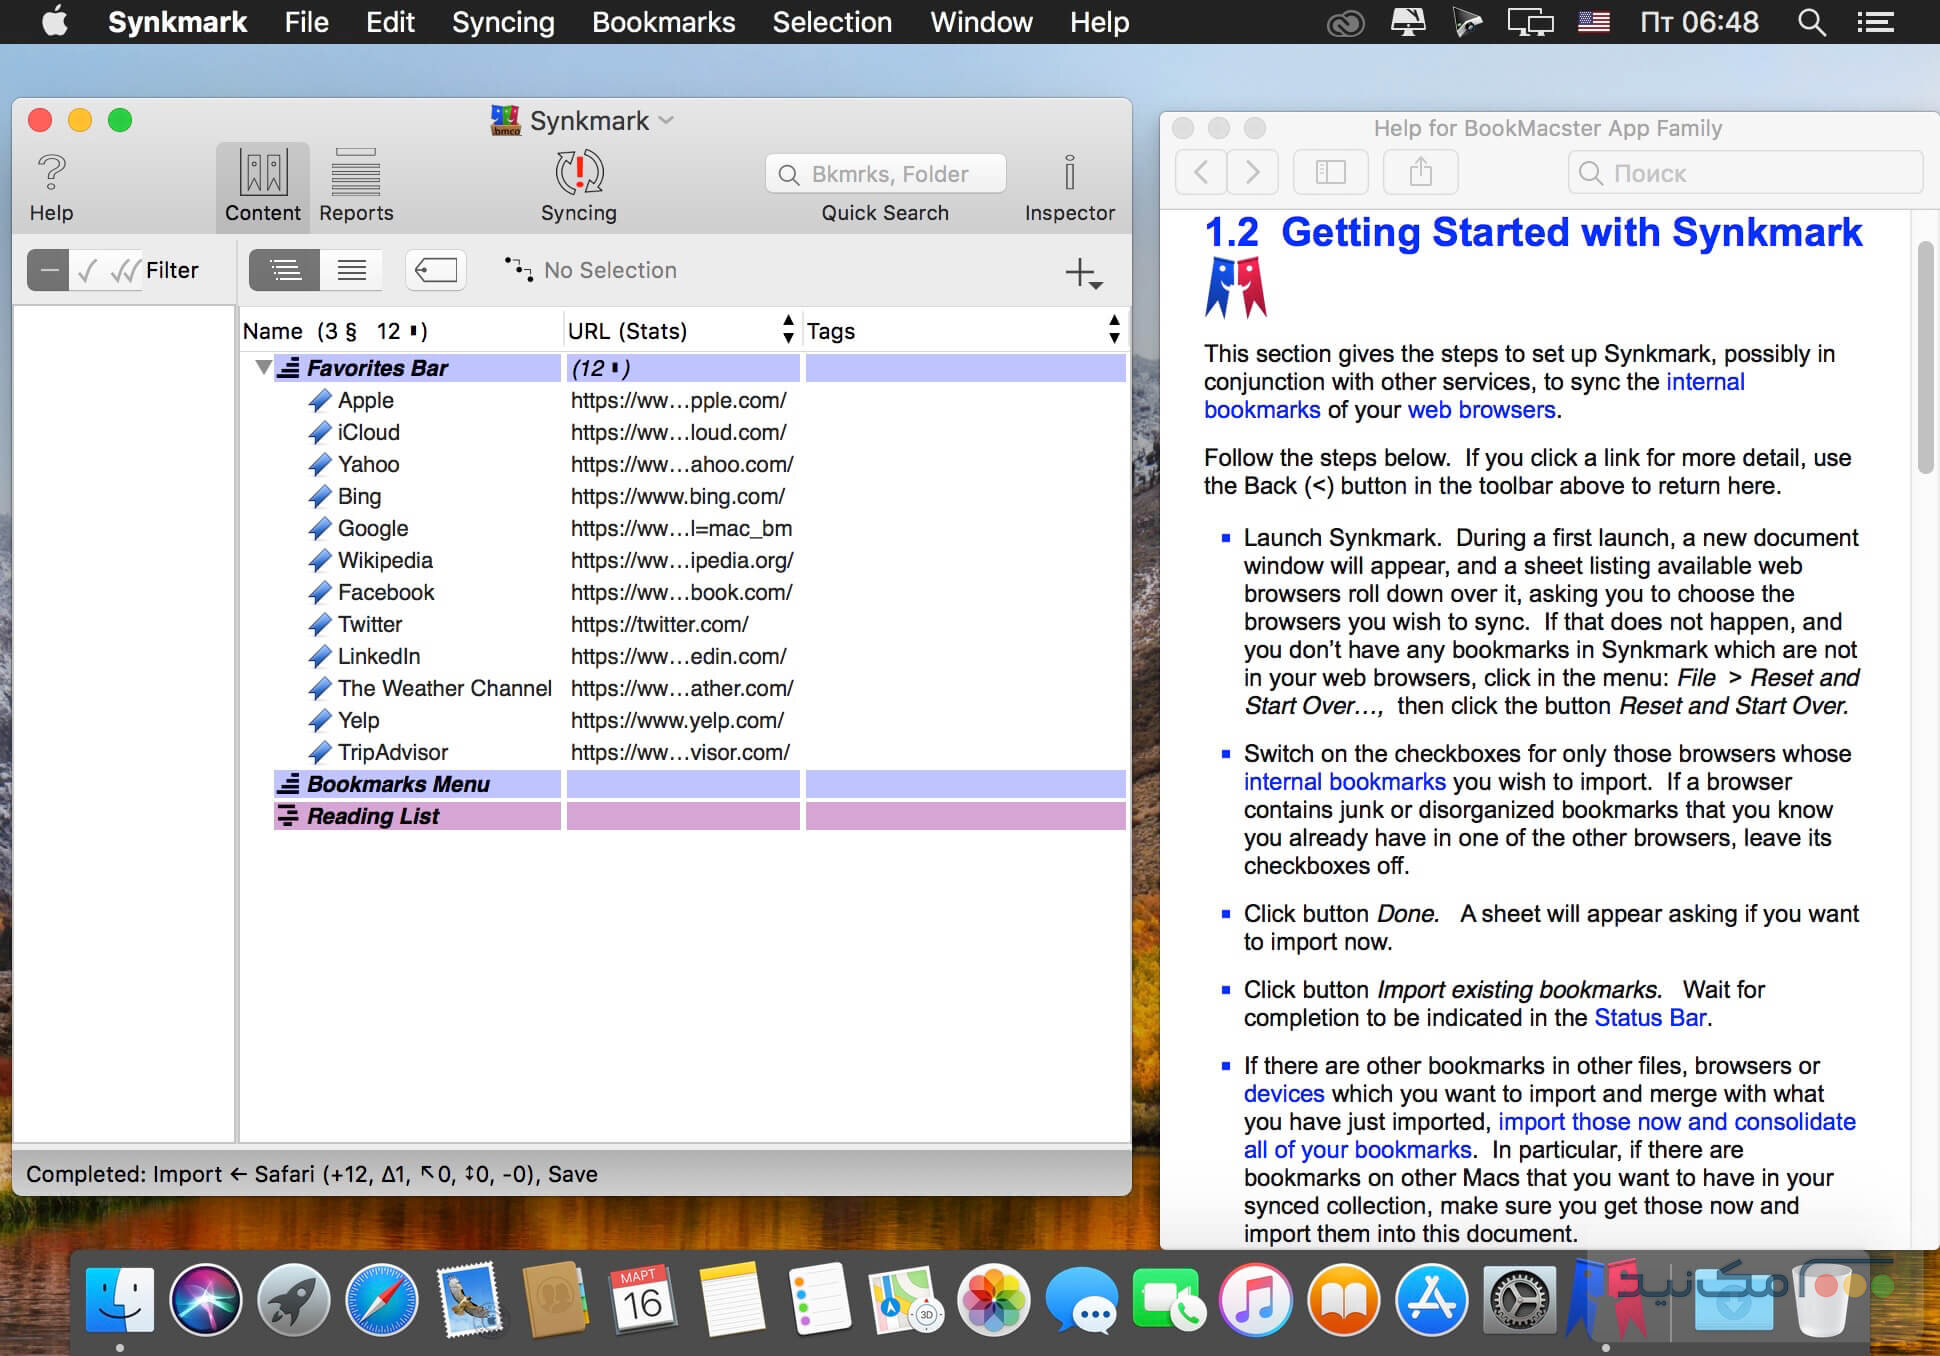Screen dimensions: 1940x1356
Task: Open the Syncing menu in menu bar
Action: pyautogui.click(x=502, y=22)
